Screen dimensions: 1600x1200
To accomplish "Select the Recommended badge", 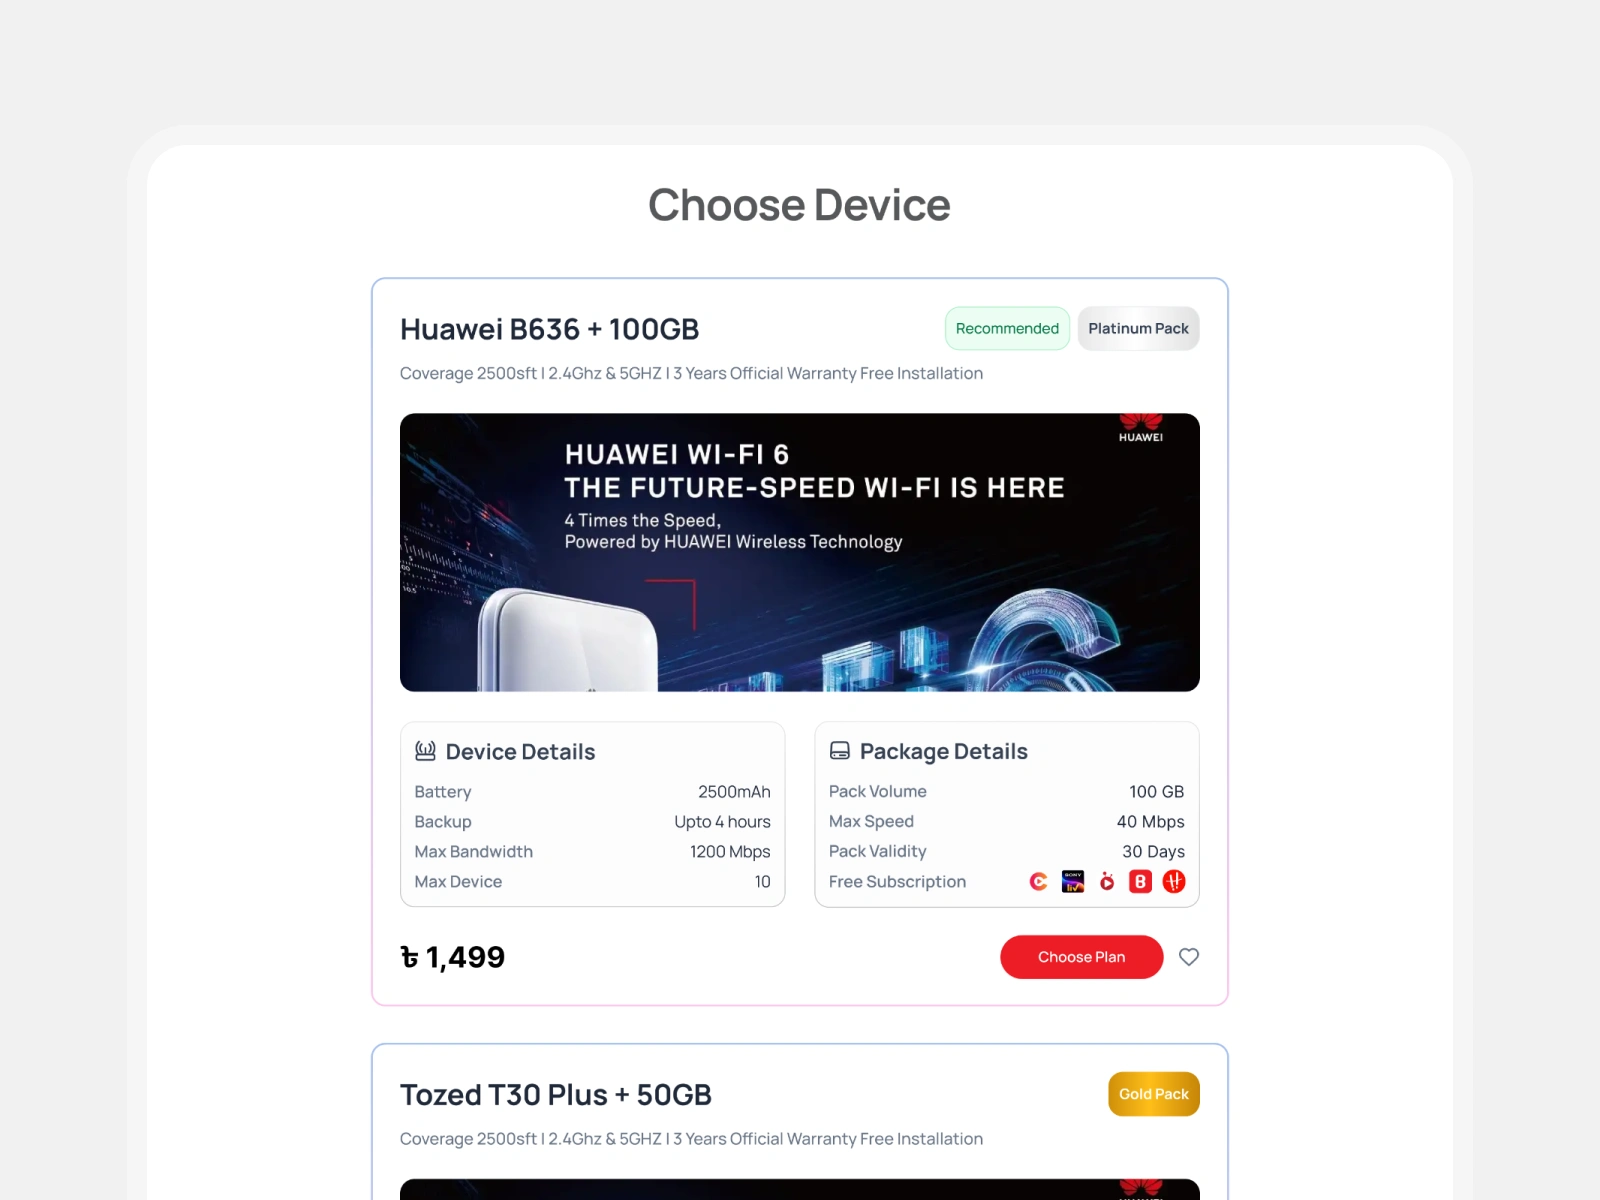I will (x=1007, y=328).
